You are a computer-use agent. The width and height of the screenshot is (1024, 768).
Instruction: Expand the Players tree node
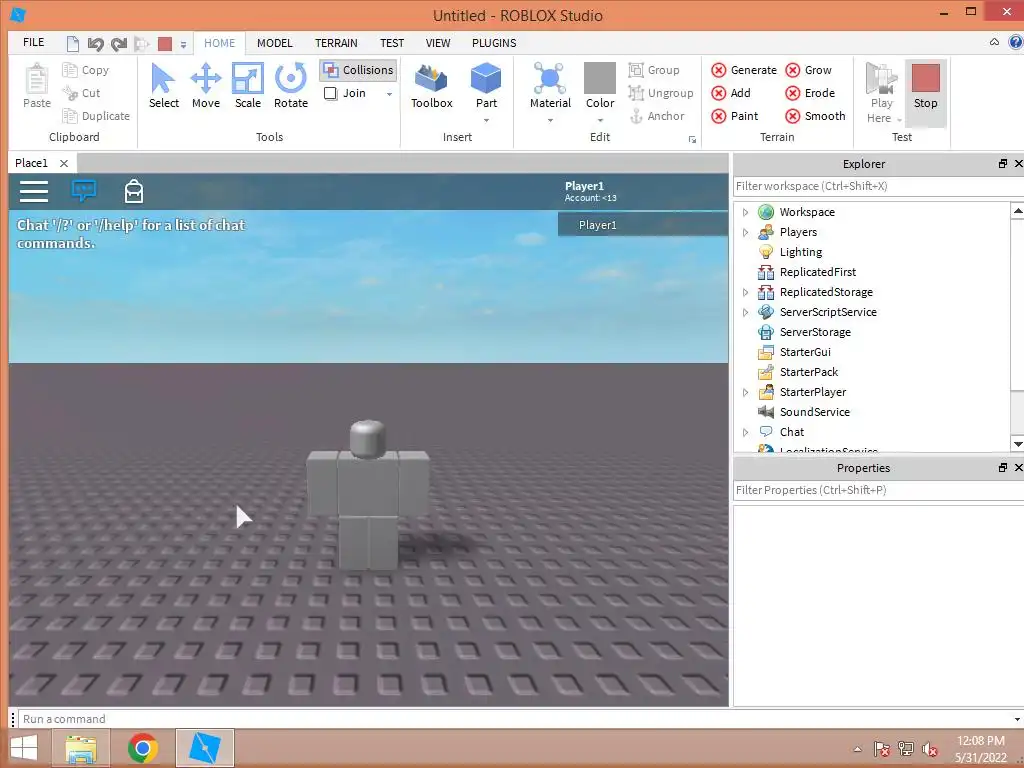pyautogui.click(x=745, y=232)
